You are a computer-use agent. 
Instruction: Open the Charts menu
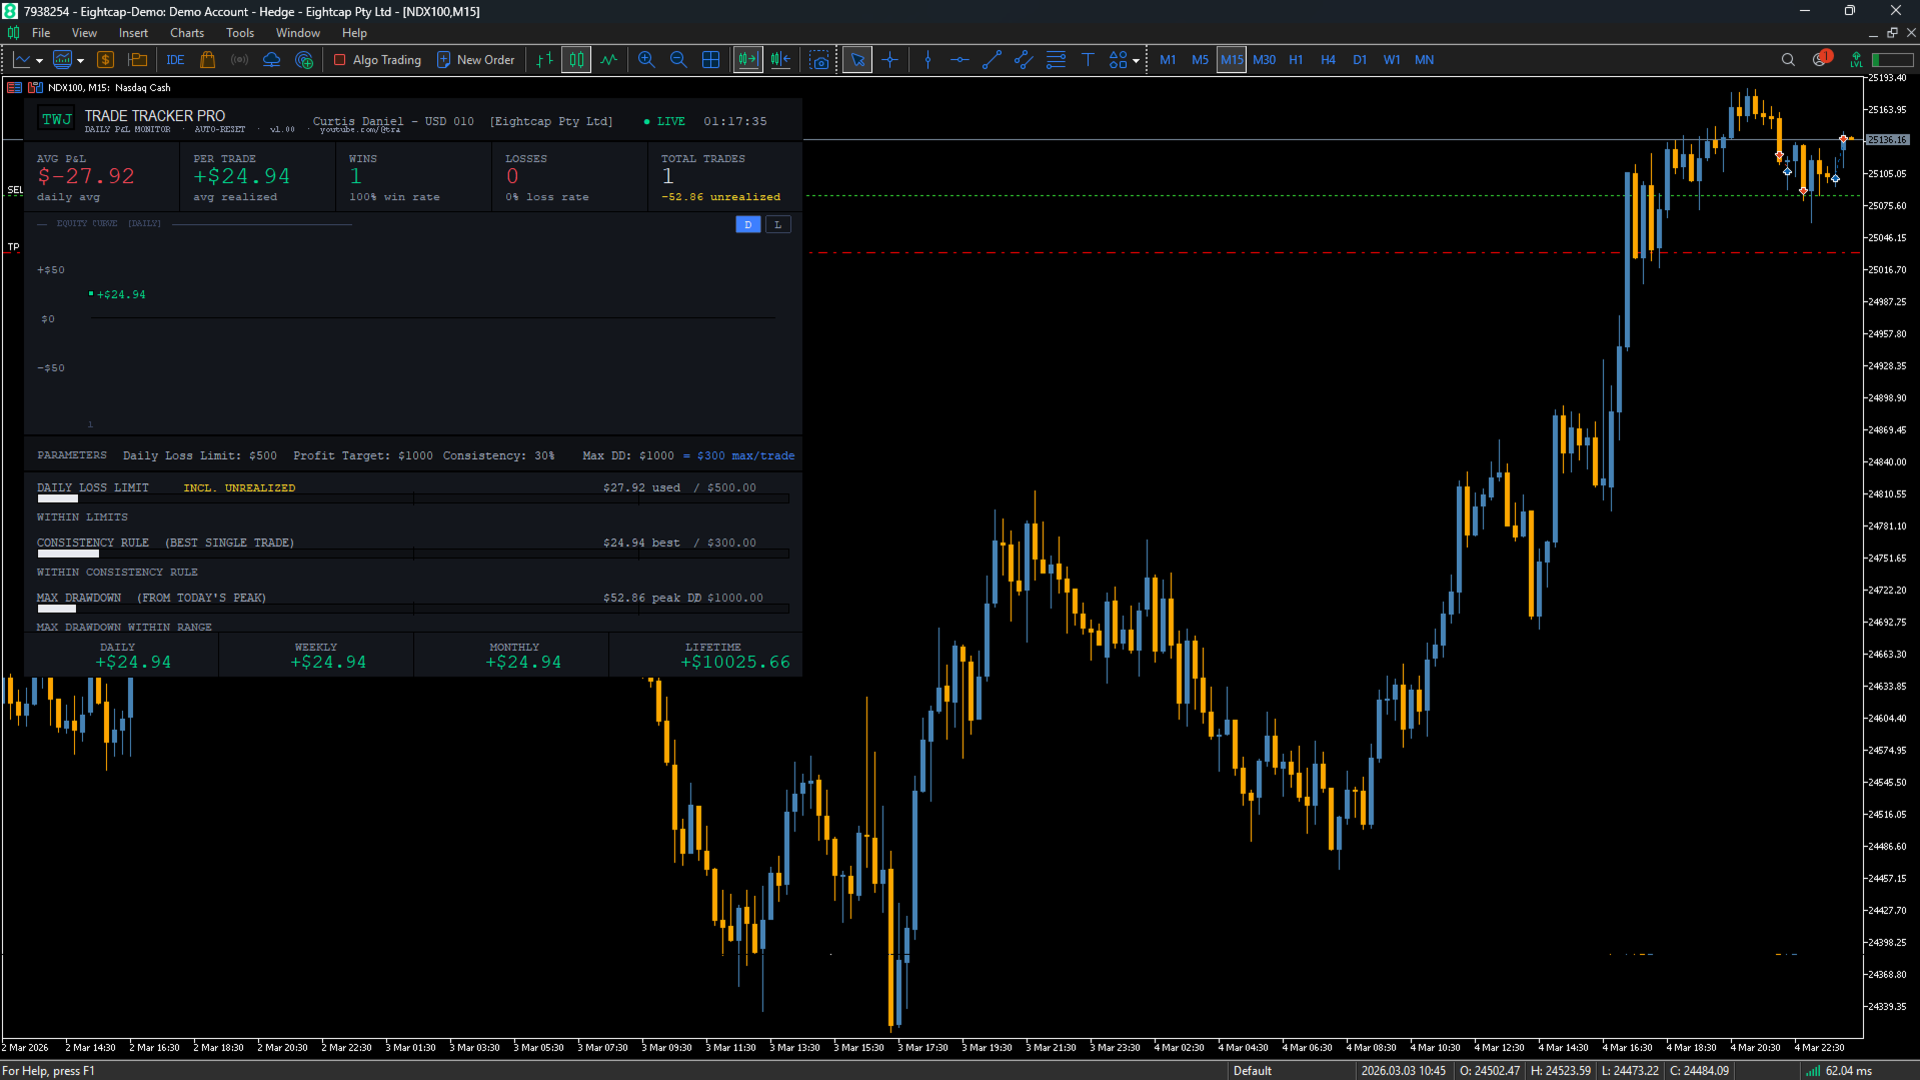click(x=186, y=33)
